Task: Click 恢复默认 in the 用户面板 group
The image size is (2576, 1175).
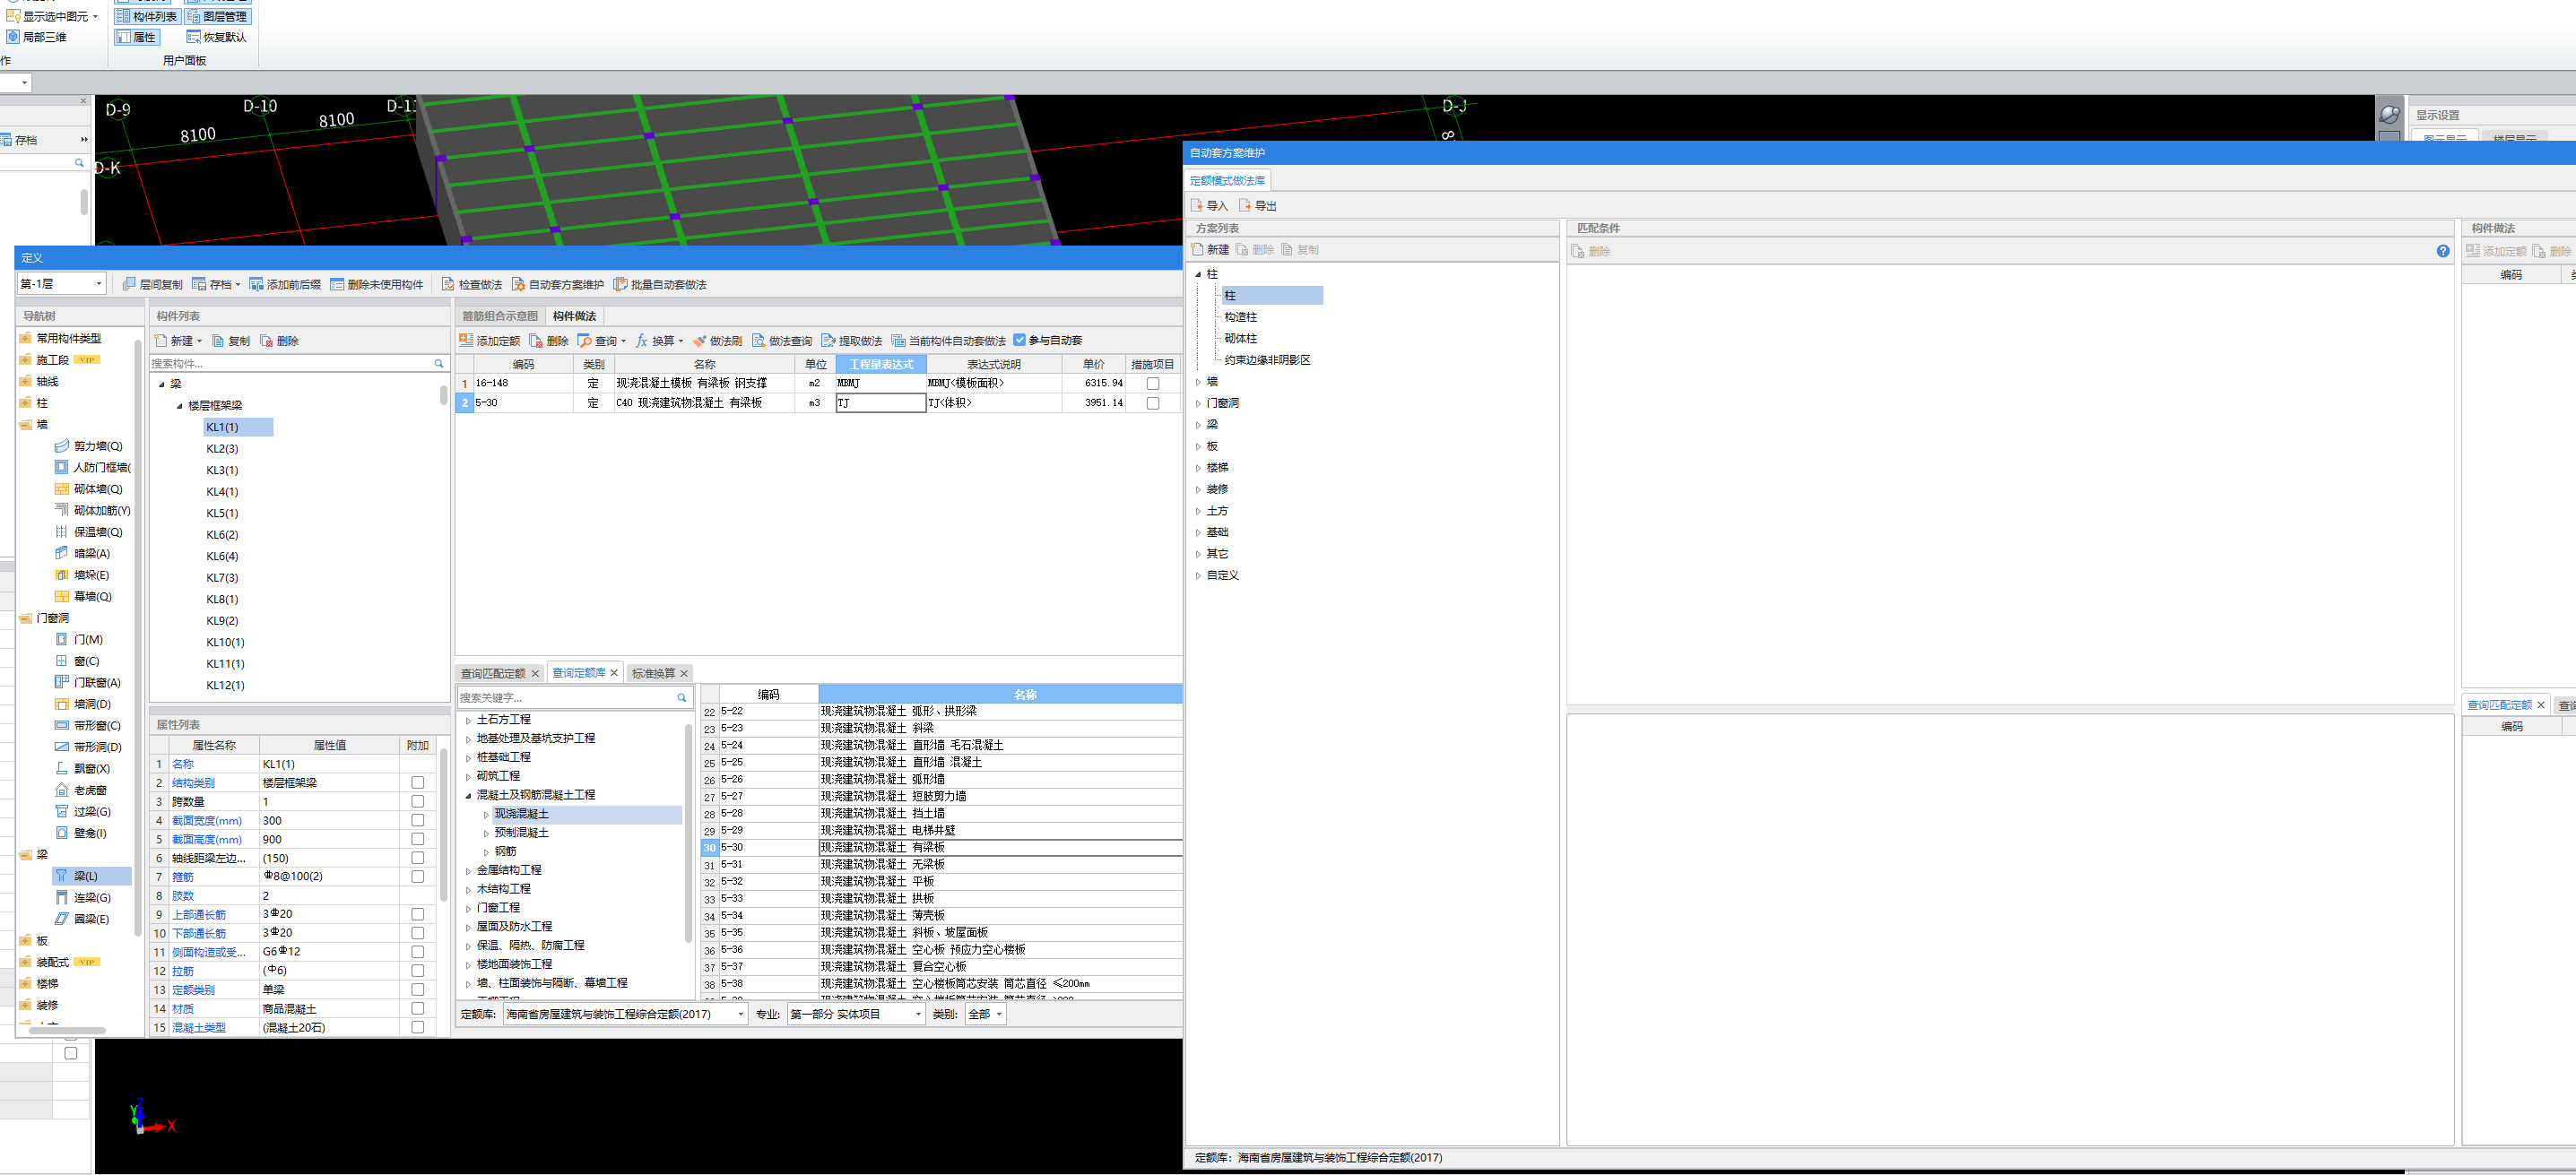Action: 216,37
